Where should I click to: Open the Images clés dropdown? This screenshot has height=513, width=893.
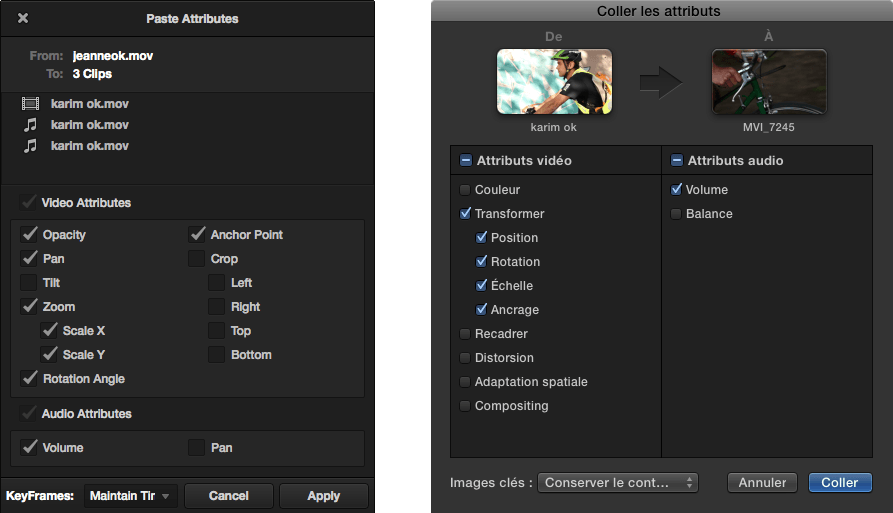618,483
